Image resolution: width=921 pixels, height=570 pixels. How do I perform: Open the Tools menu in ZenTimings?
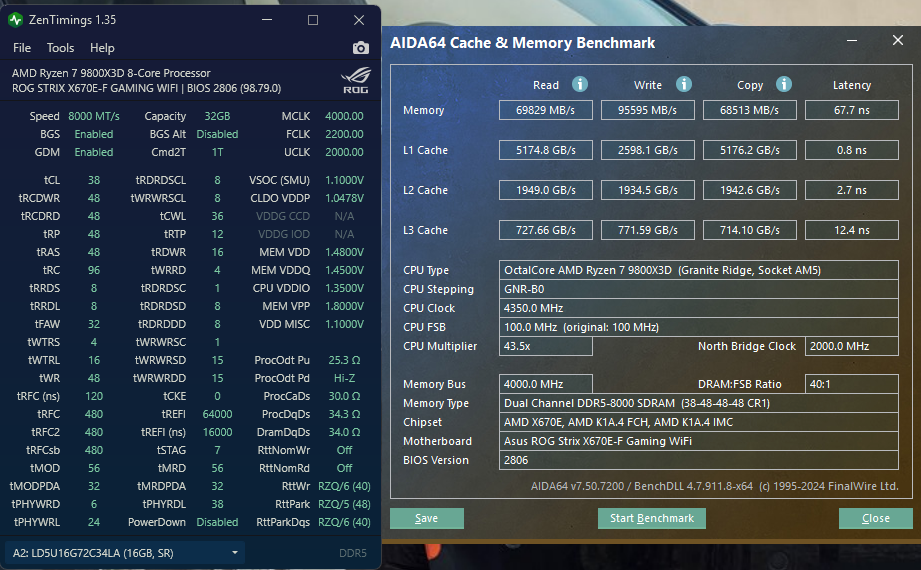click(60, 48)
